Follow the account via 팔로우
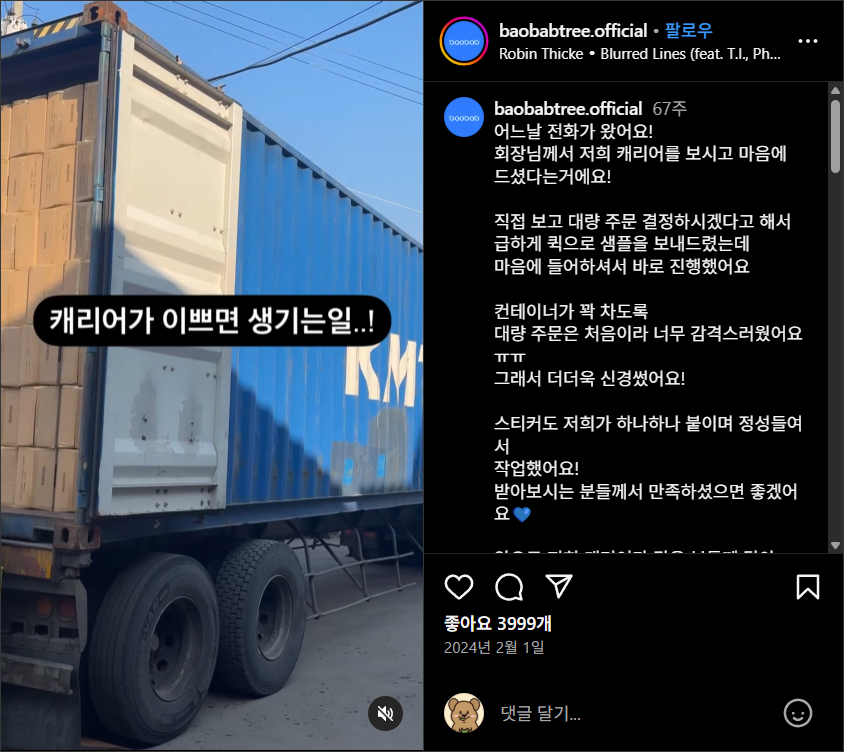 688,30
